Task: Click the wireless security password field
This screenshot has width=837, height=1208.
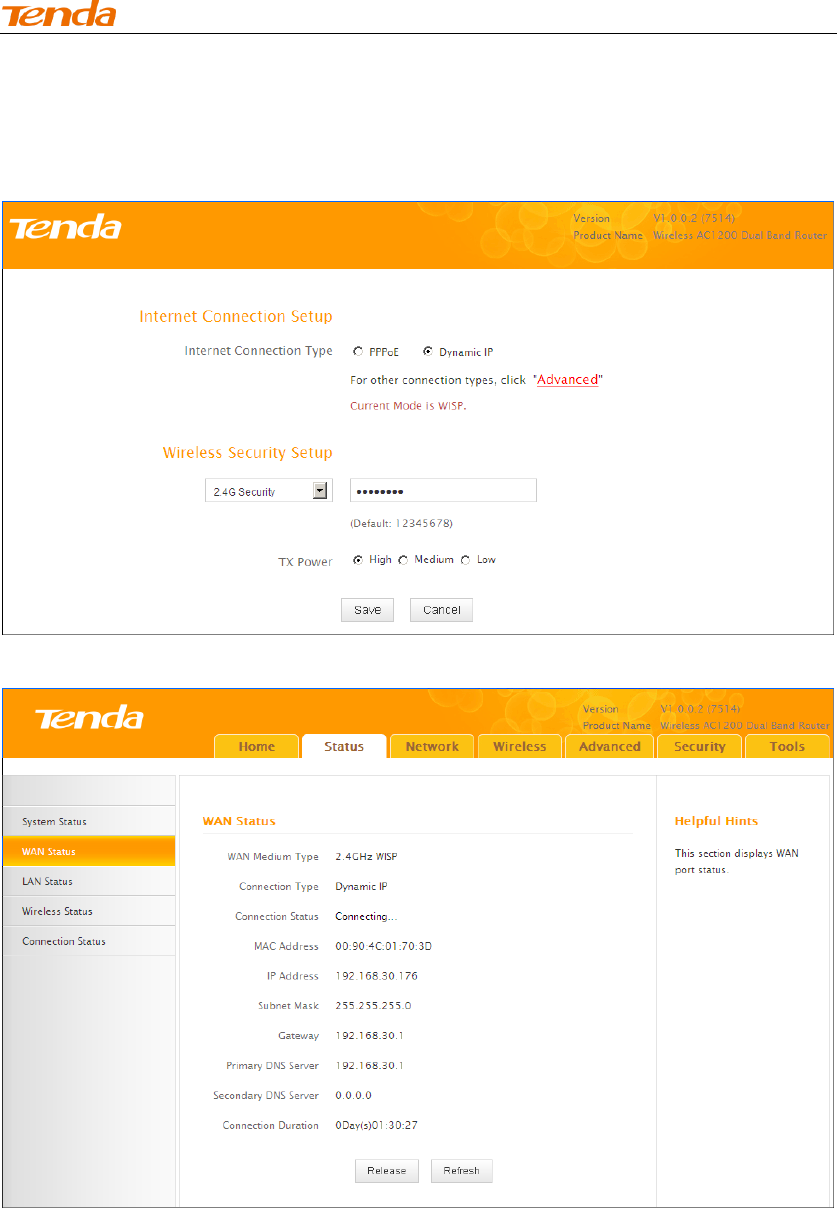Action: click(443, 490)
